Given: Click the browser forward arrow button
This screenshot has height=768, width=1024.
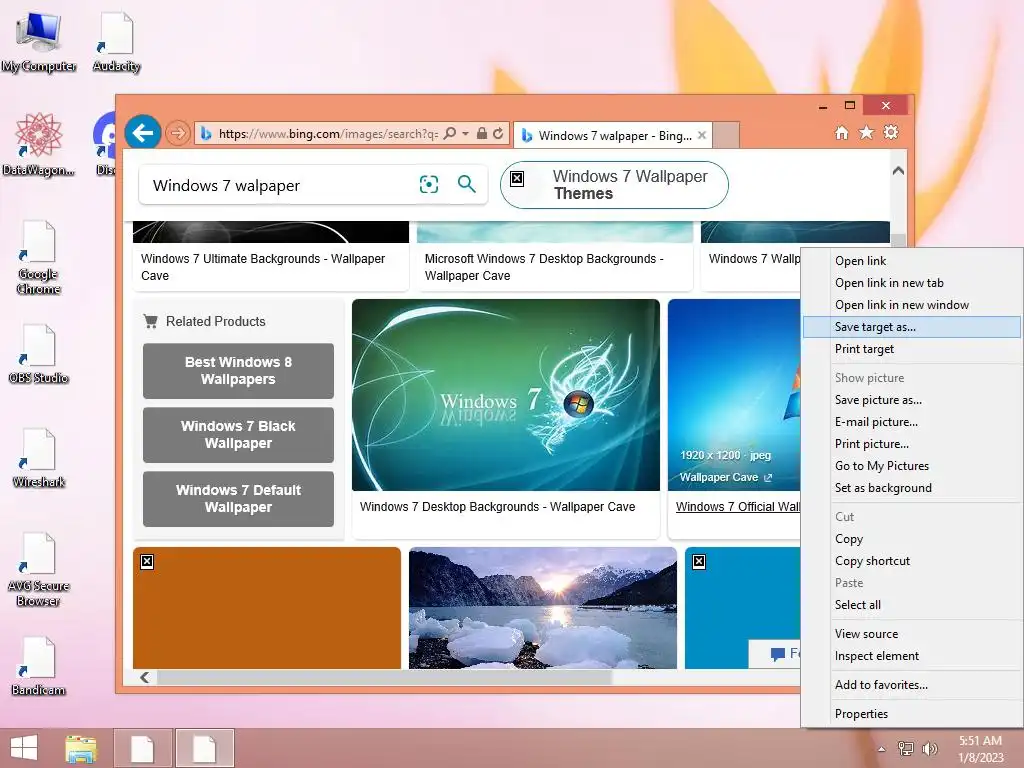Looking at the screenshot, I should coord(177,134).
